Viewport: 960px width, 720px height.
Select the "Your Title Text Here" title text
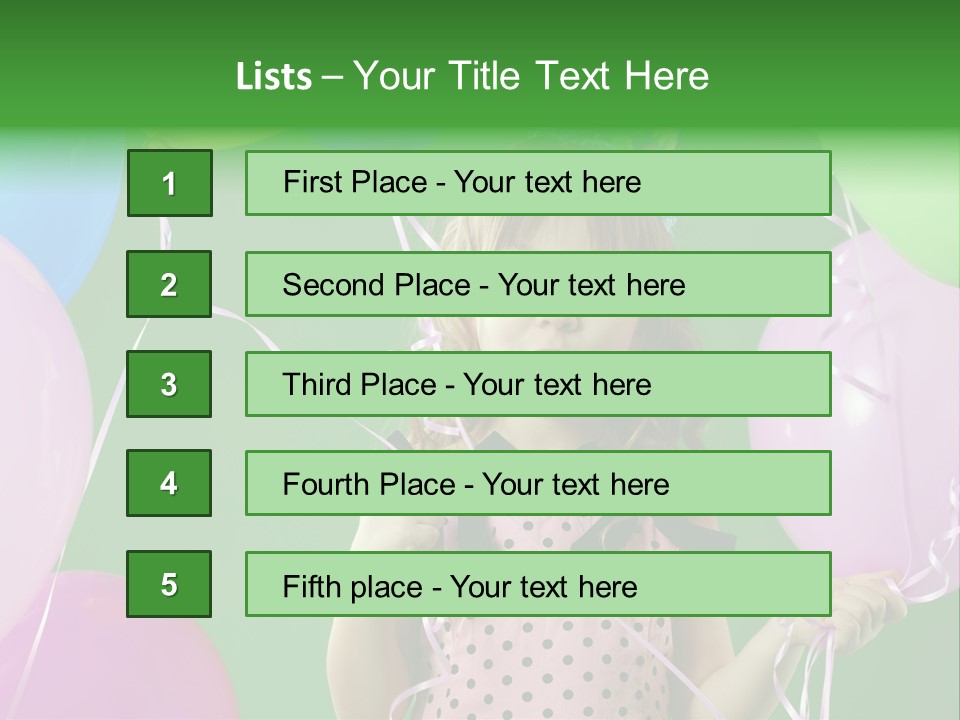tap(531, 76)
